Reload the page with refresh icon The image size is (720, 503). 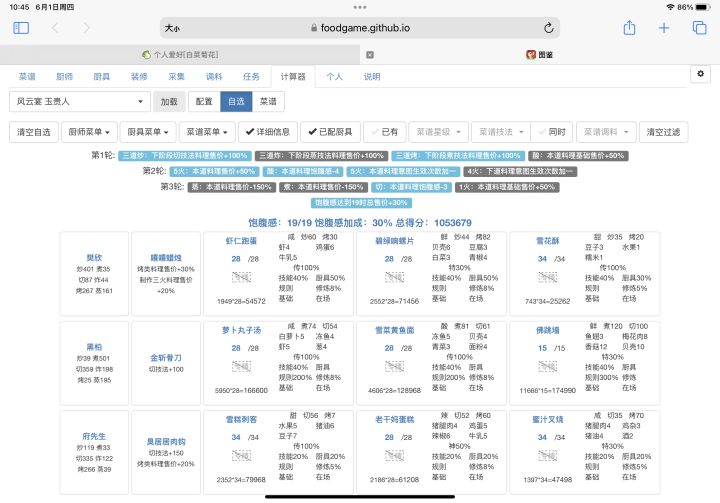coord(548,28)
